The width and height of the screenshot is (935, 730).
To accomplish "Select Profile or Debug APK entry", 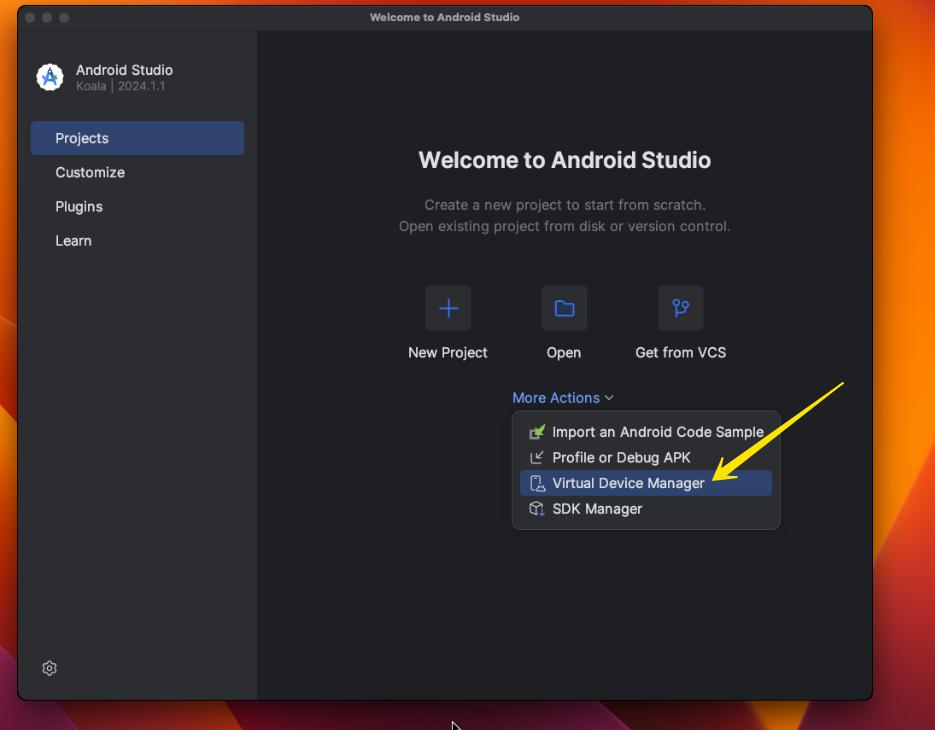I will [x=646, y=457].
